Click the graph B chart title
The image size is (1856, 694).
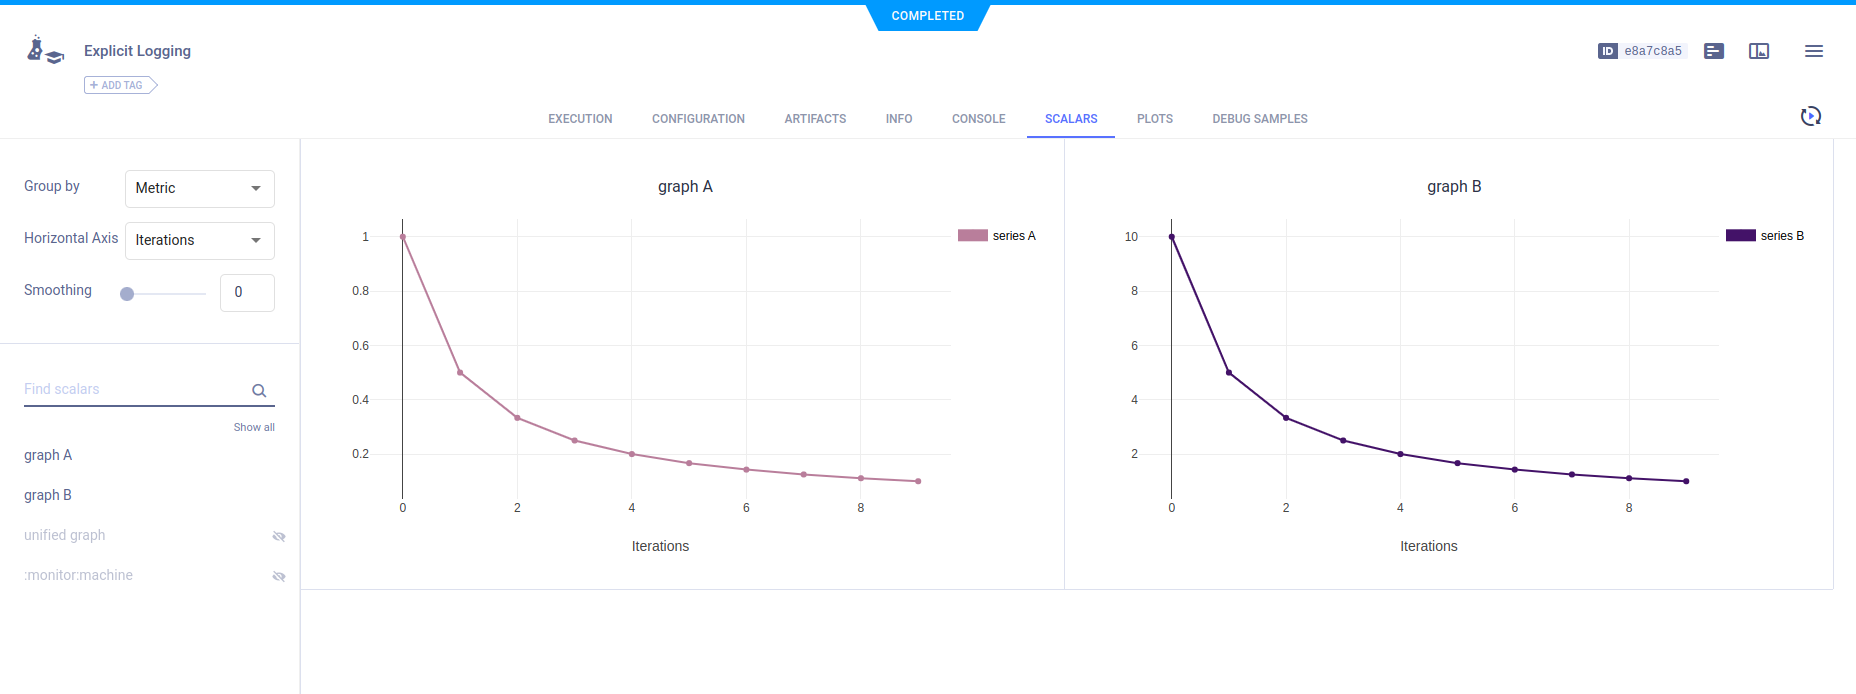tap(1454, 186)
